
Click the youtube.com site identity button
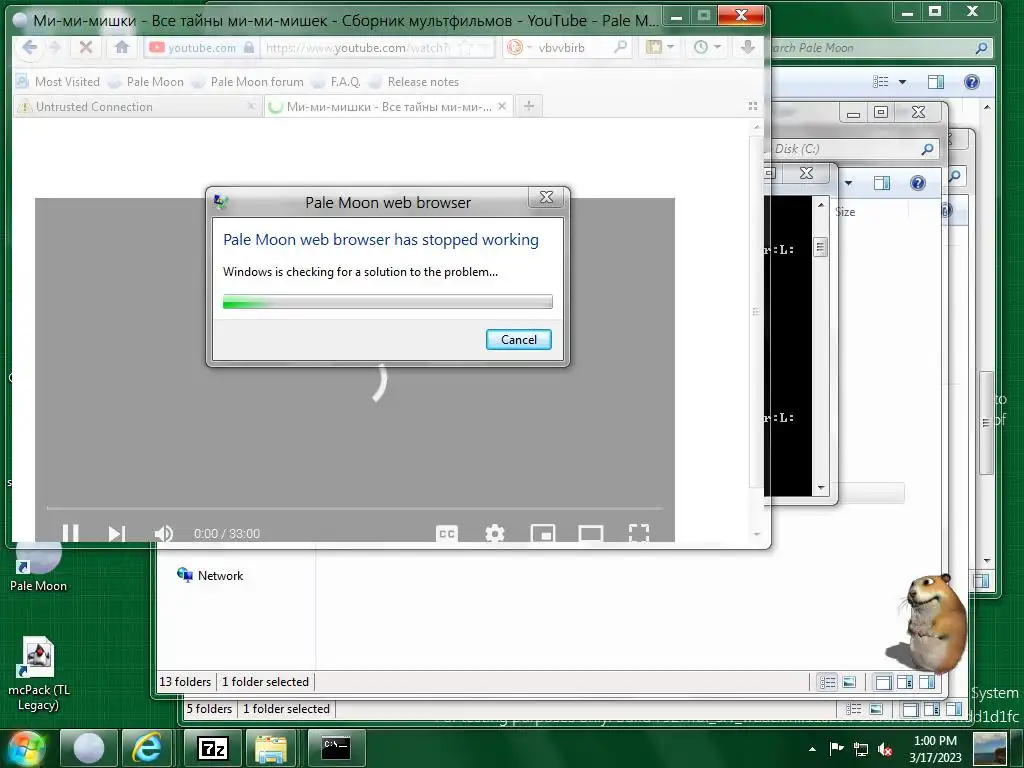(201, 48)
